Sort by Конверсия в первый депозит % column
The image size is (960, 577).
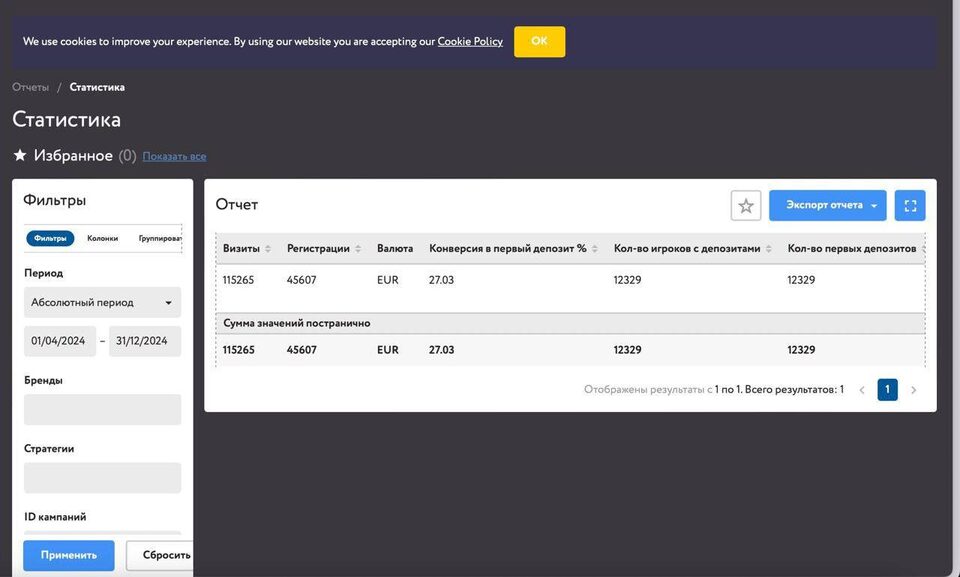coord(595,249)
